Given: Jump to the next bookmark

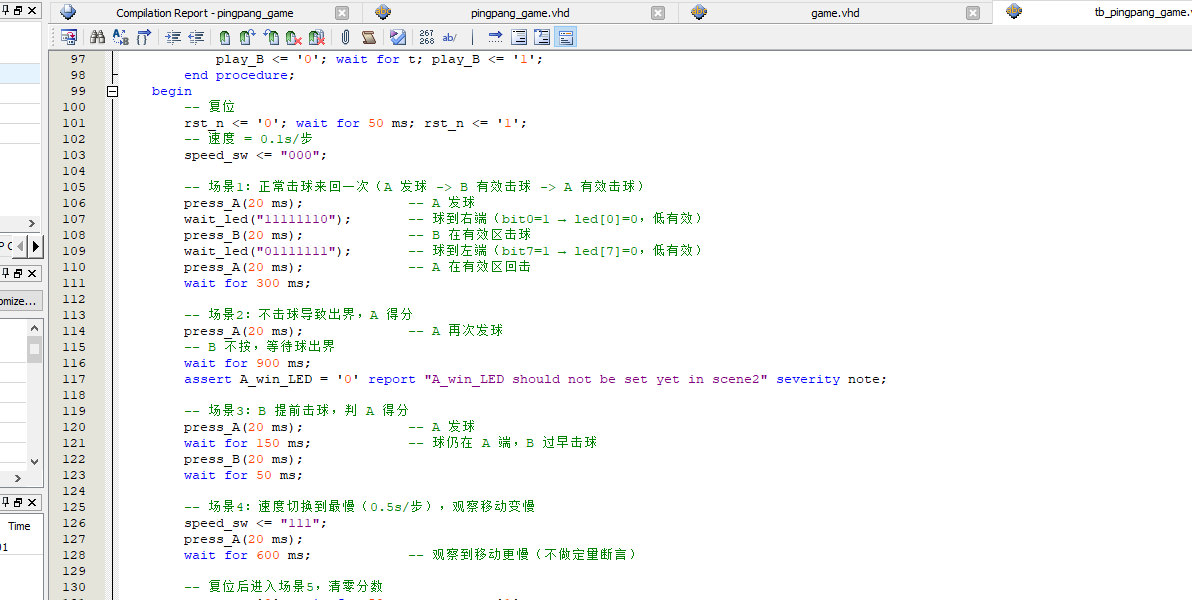Looking at the screenshot, I should pyautogui.click(x=247, y=37).
